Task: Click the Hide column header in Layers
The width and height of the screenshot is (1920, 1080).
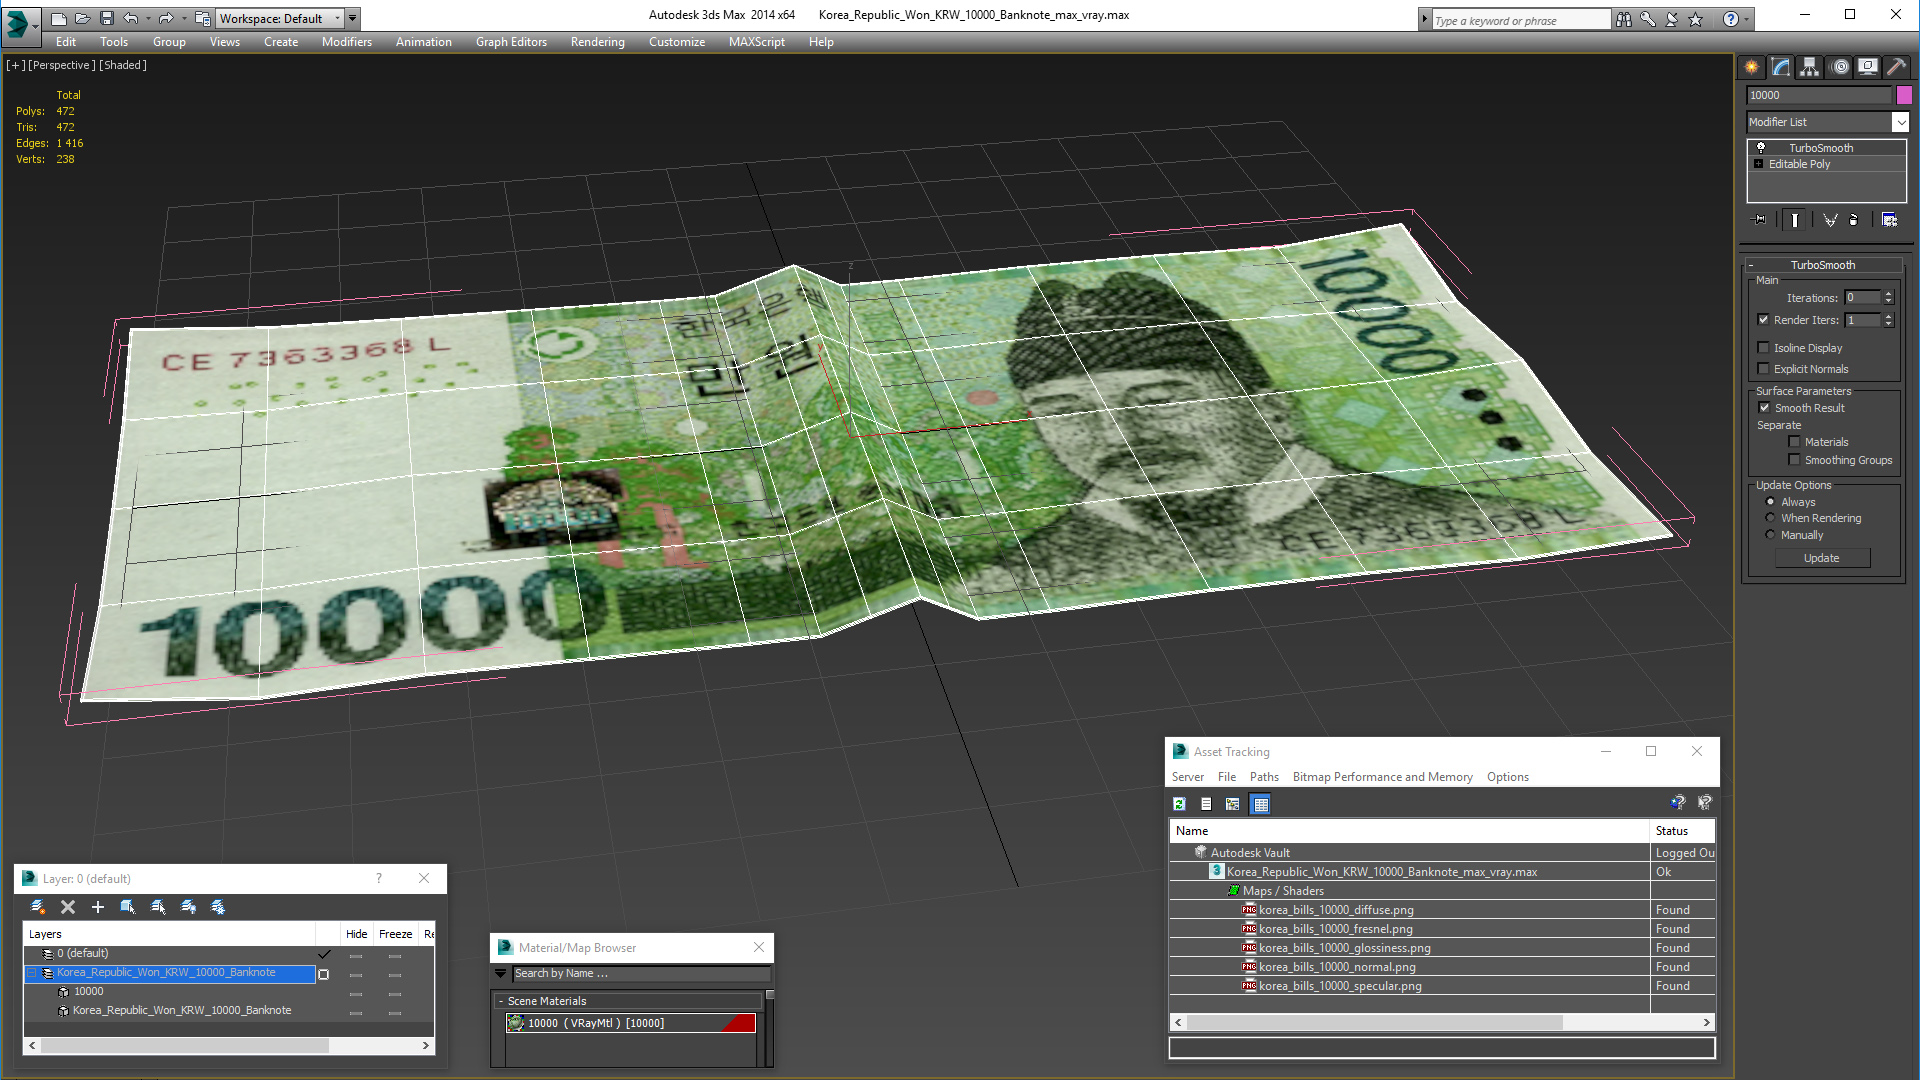Action: click(x=356, y=934)
